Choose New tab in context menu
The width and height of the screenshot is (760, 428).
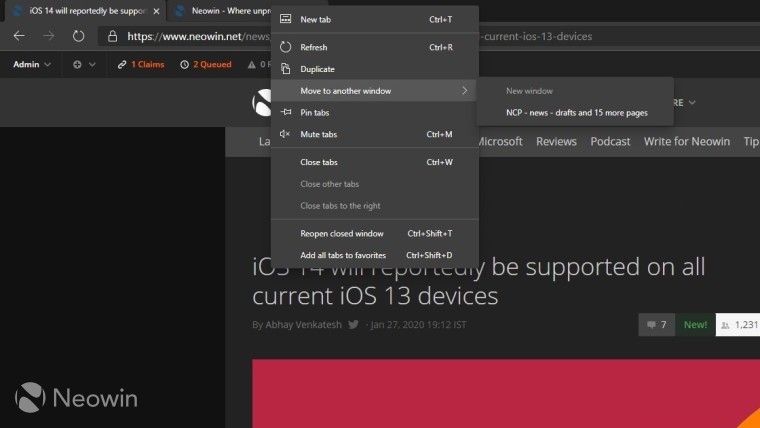317,19
